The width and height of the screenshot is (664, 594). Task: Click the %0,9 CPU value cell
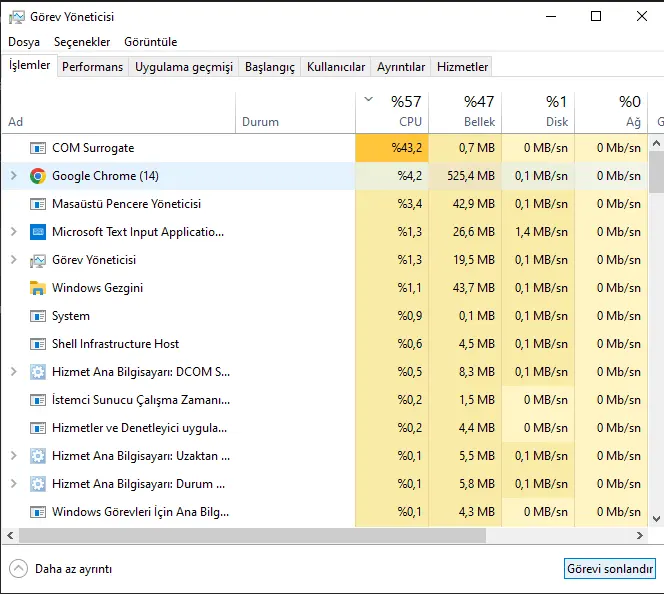(392, 316)
